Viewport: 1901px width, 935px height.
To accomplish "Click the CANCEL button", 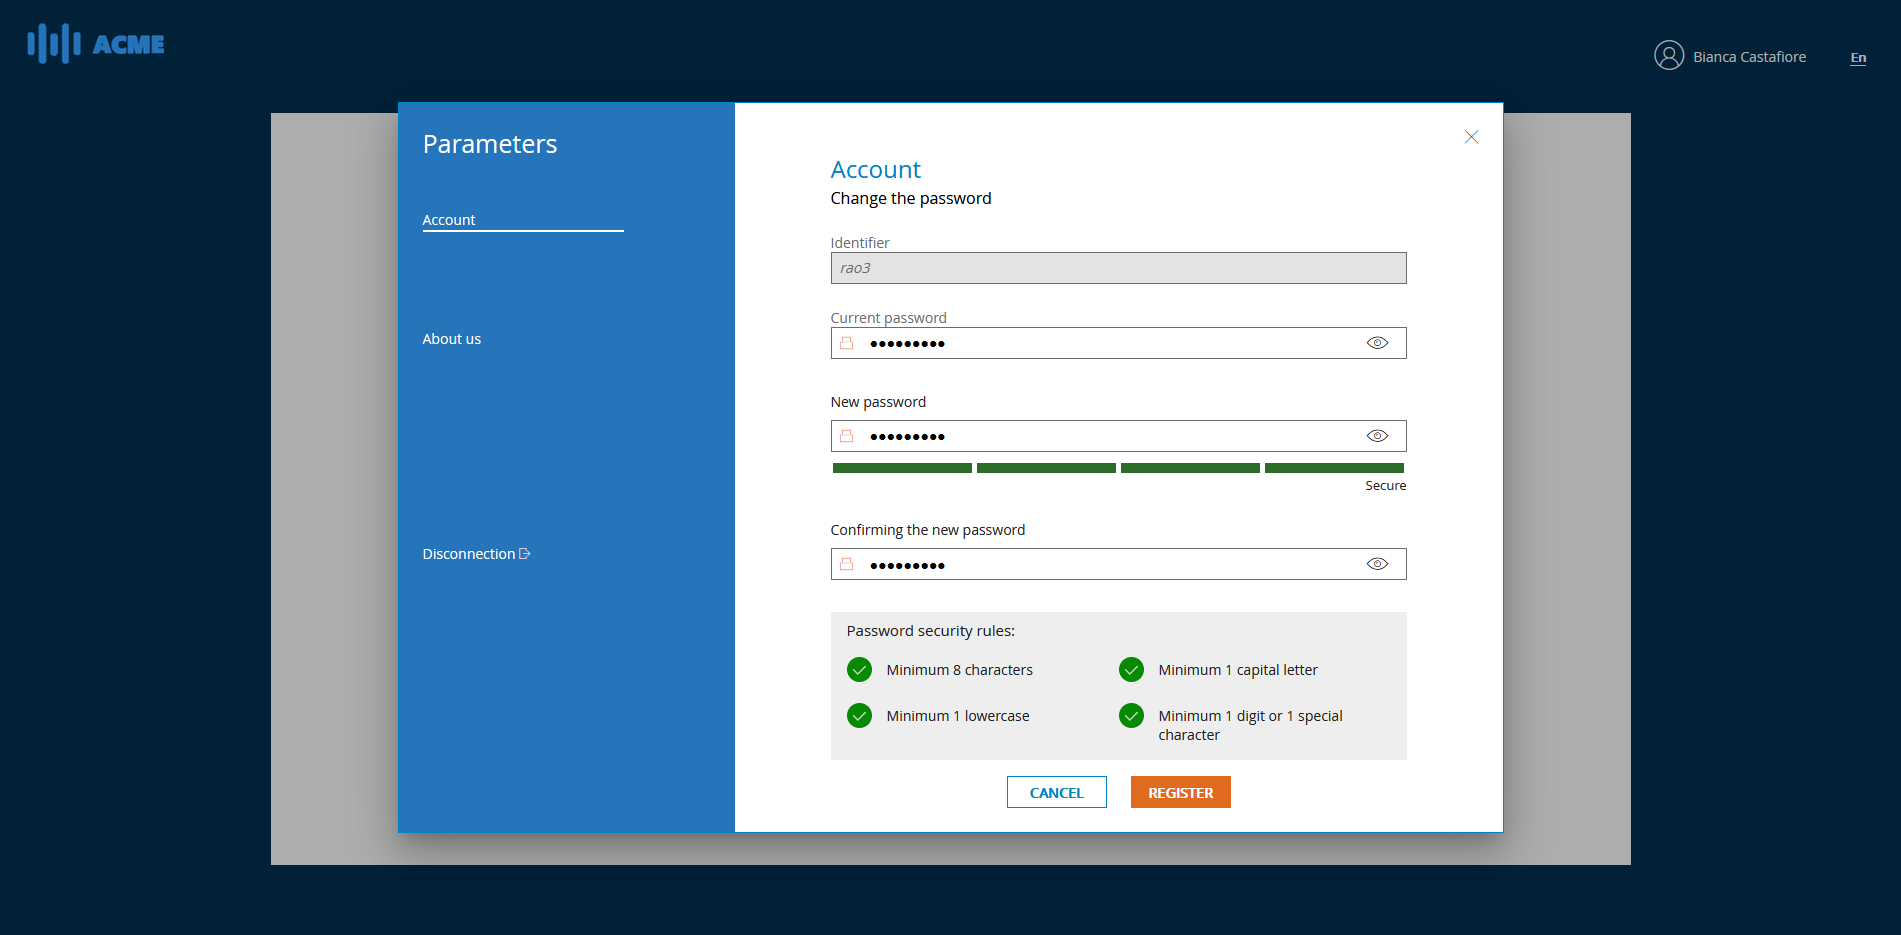I will [1056, 791].
